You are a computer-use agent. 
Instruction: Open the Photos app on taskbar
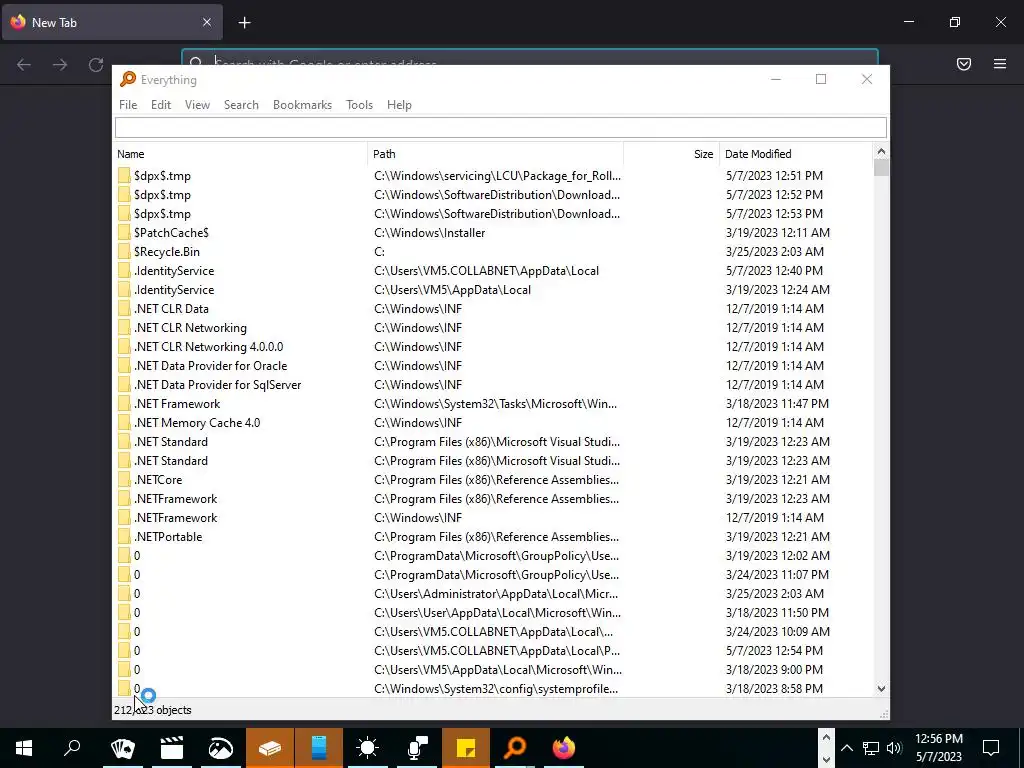coord(221,748)
